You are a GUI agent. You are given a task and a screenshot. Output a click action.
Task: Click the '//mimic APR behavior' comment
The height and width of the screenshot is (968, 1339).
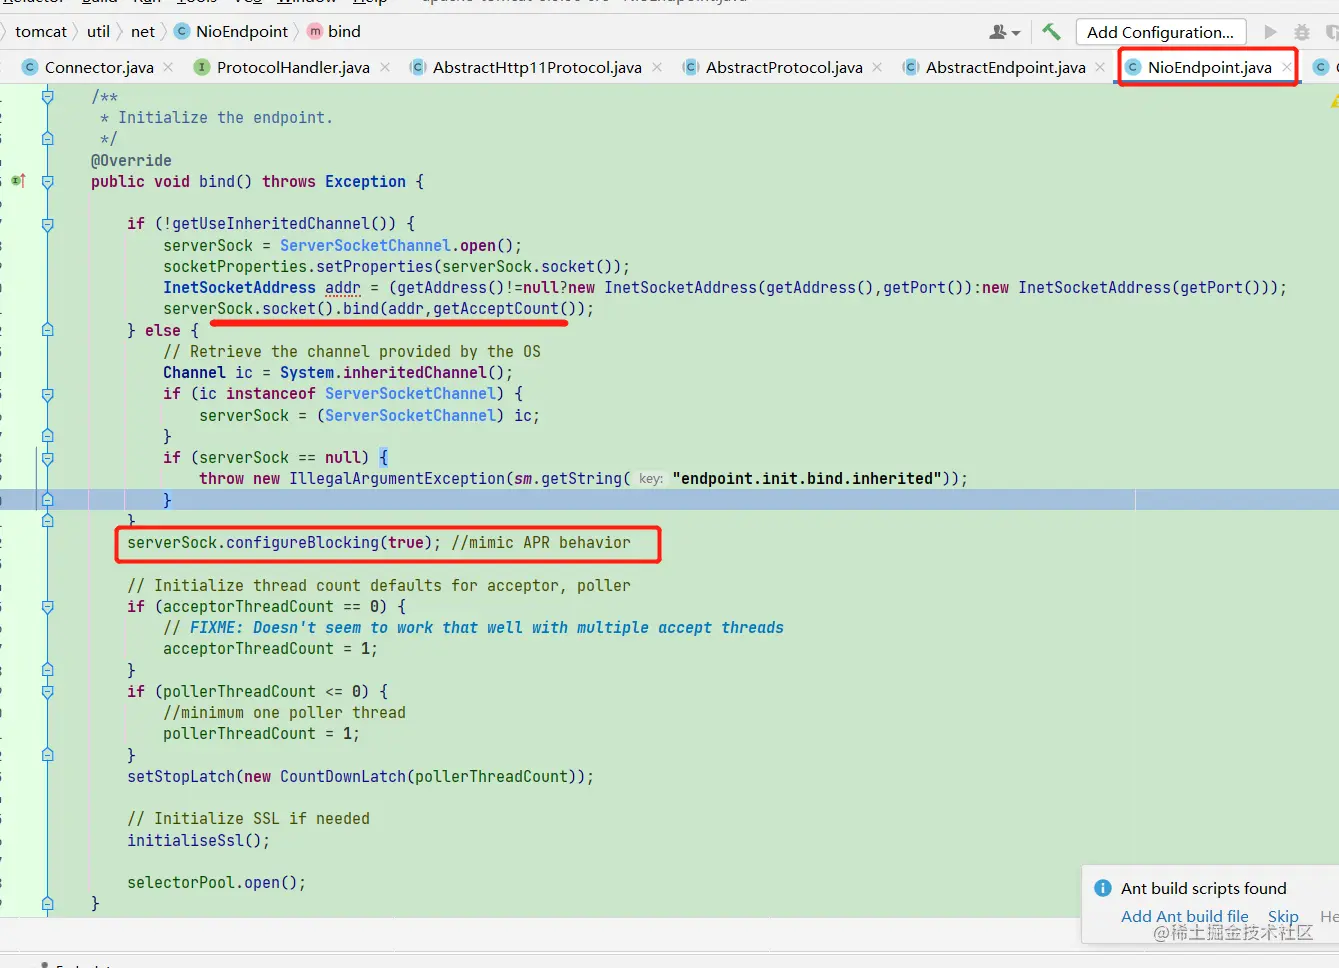tap(541, 543)
